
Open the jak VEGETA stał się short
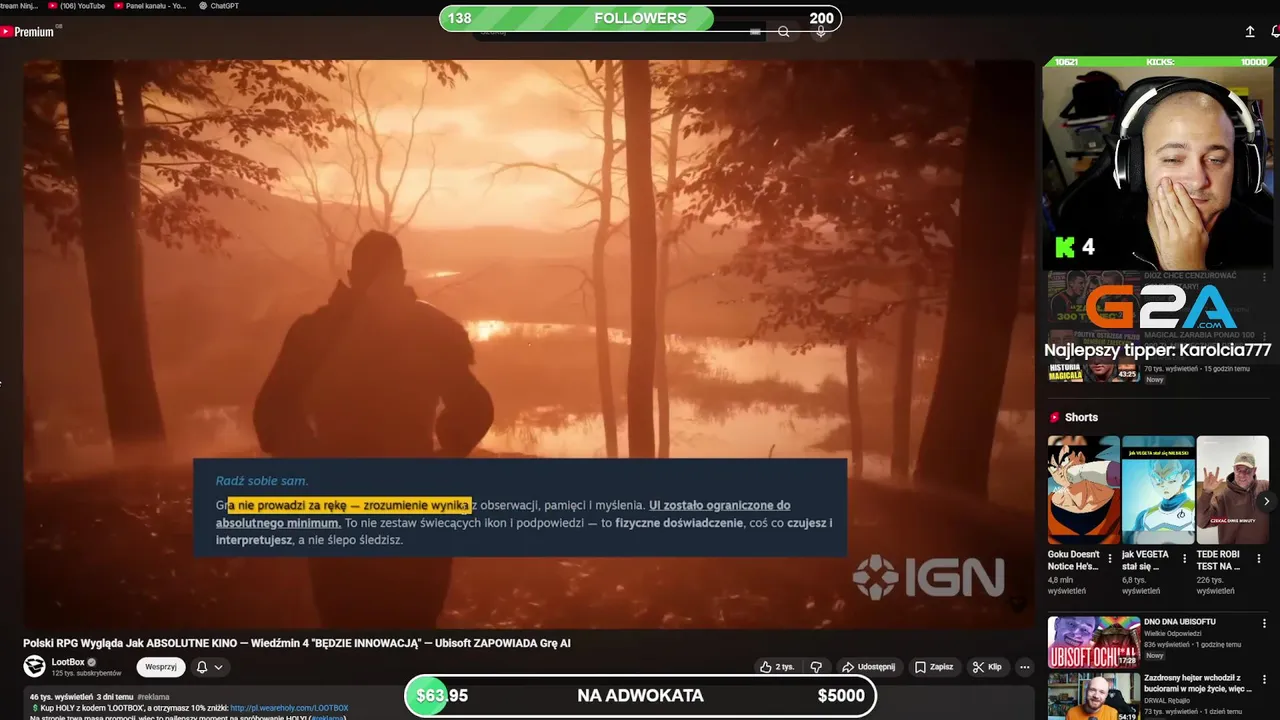tap(1158, 490)
